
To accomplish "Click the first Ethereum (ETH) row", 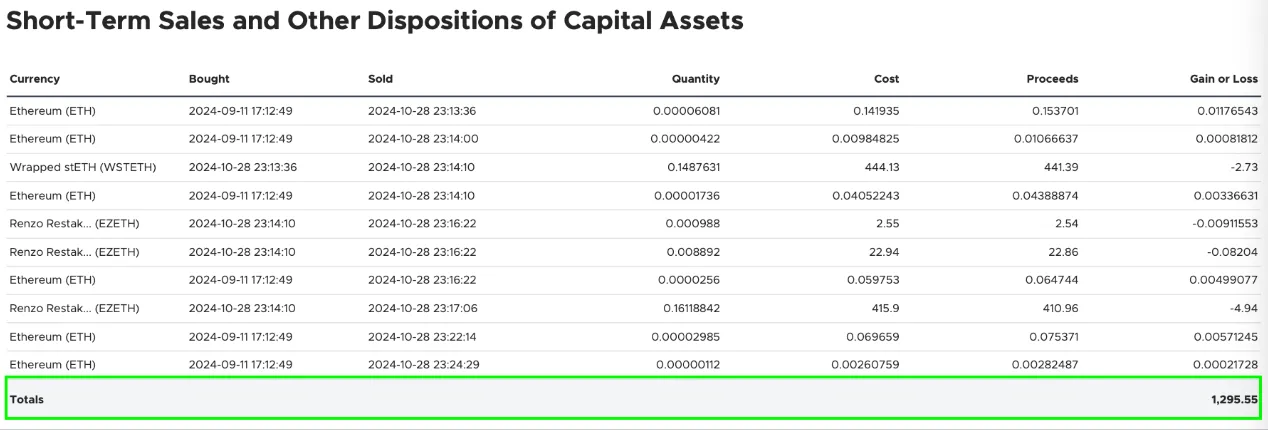I will [x=633, y=111].
